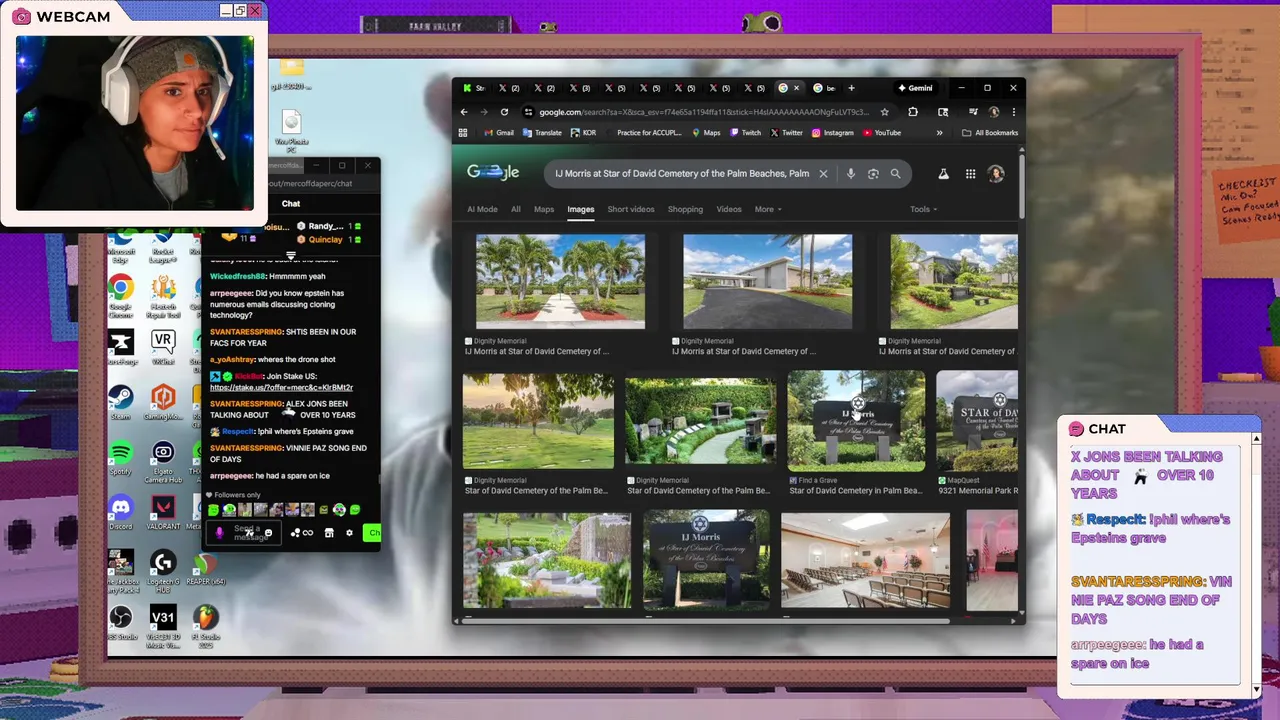Viewport: 1280px width, 720px height.
Task: Open Elgato Camera Hub shortcut
Action: [163, 462]
